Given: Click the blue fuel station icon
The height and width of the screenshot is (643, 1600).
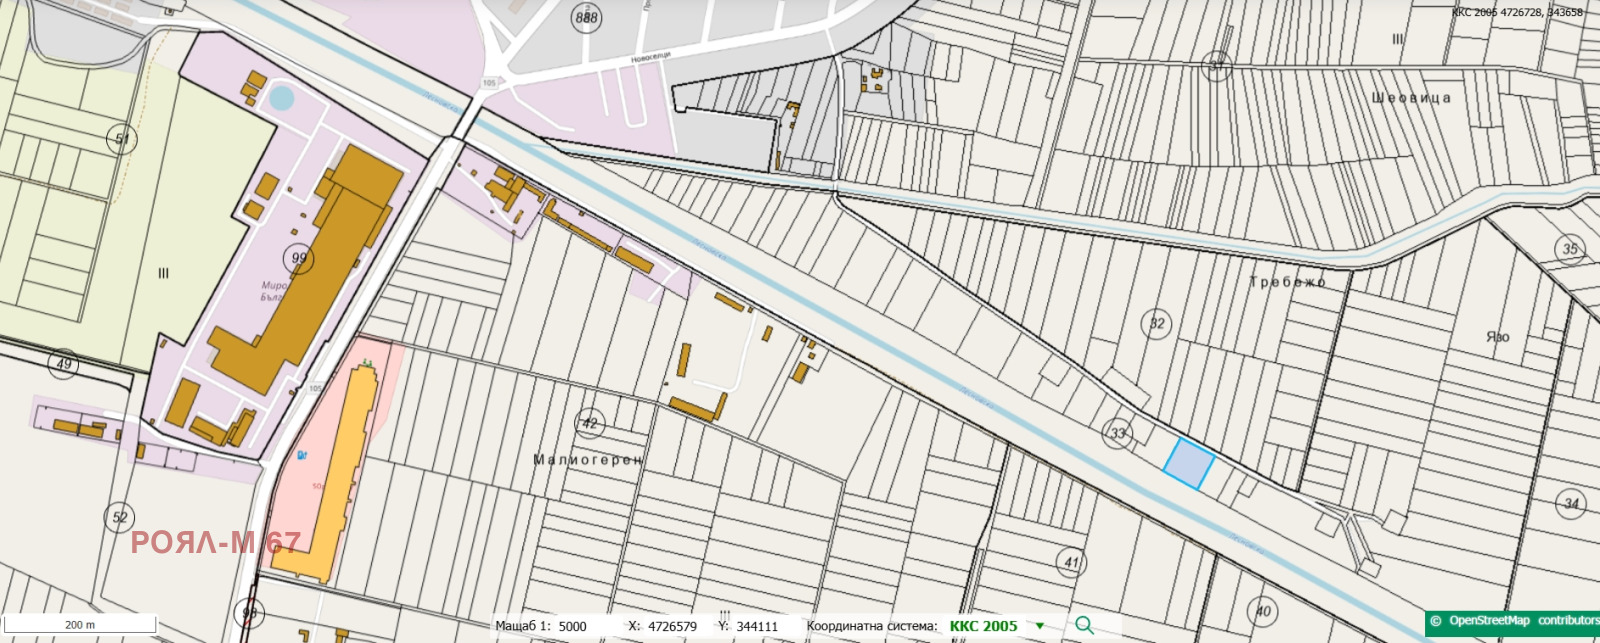Looking at the screenshot, I should [x=303, y=456].
